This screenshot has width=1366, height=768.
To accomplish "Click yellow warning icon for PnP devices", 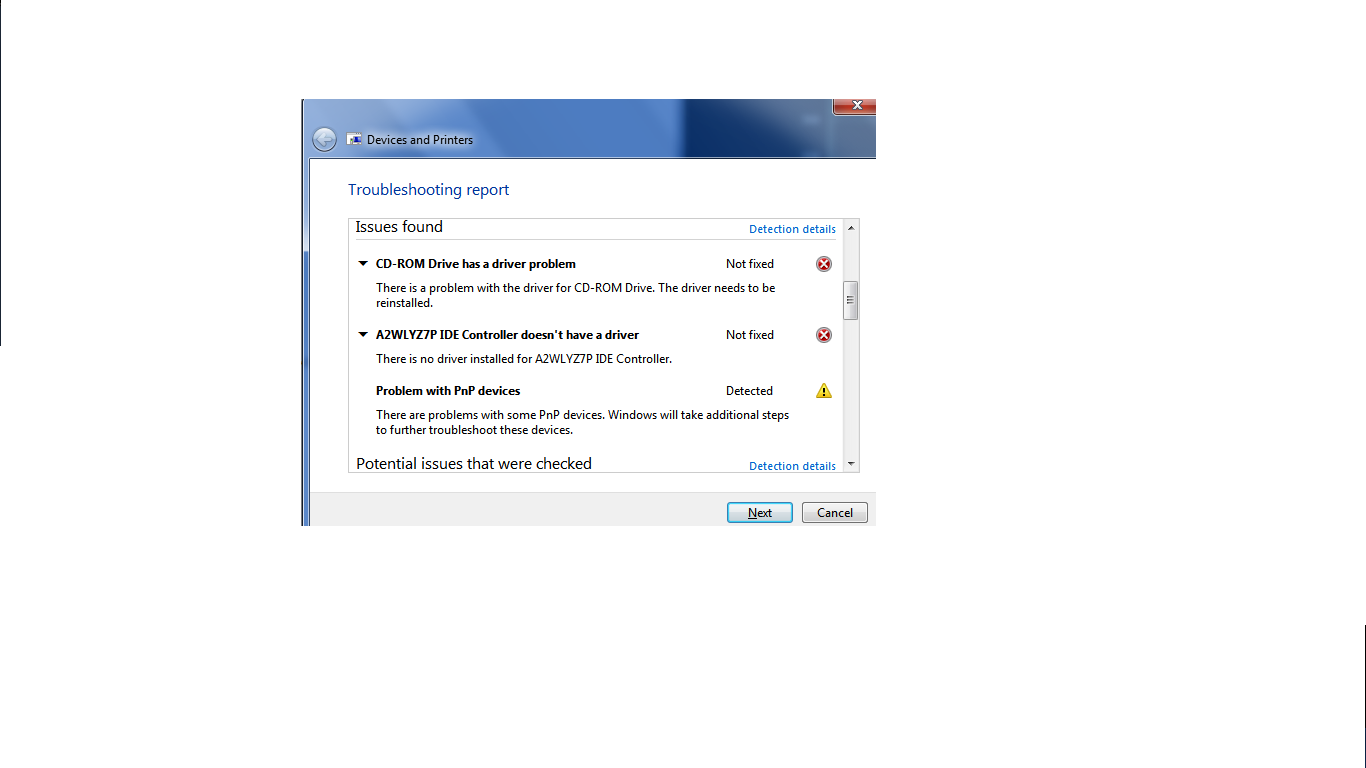I will coord(824,391).
